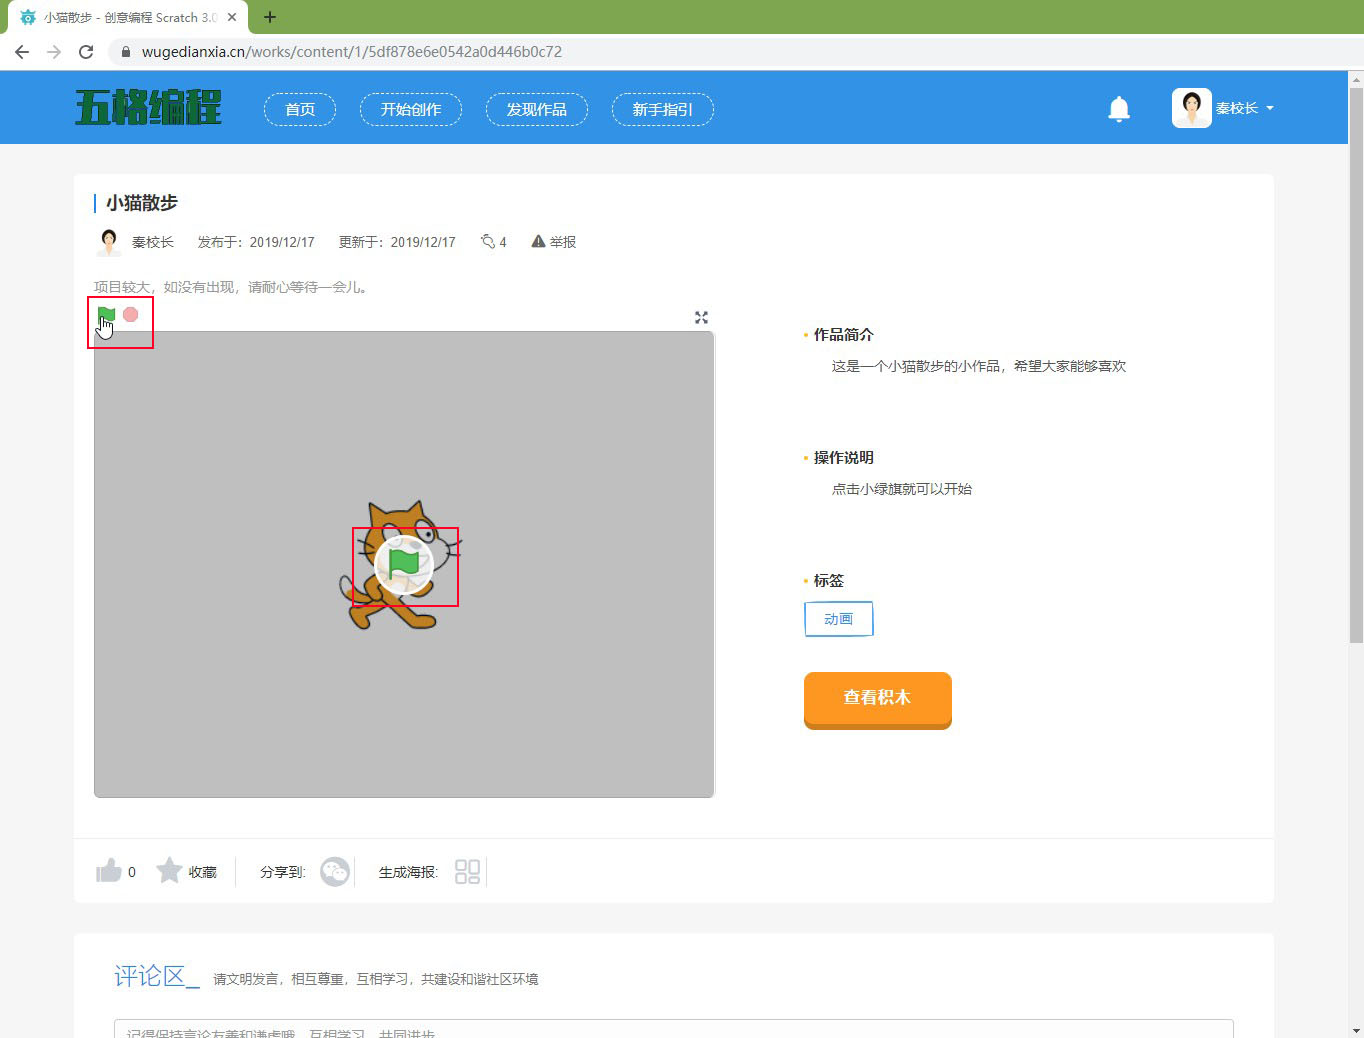
Task: Generate poster via QR grid icon
Action: (x=467, y=872)
